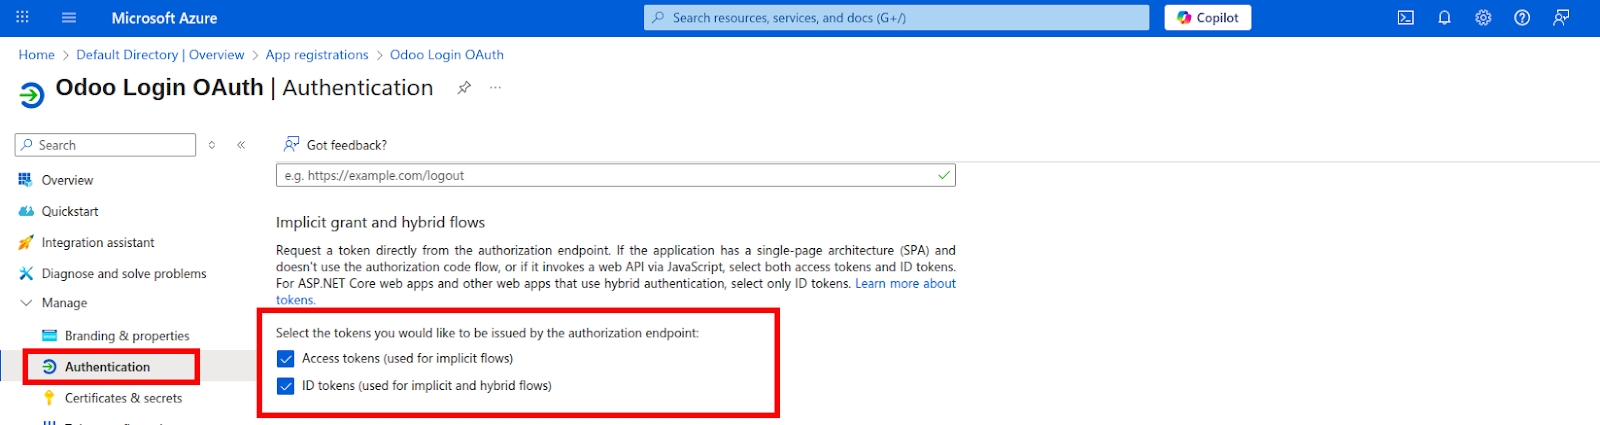Toggle Access tokens checkbox
Viewport: 1600px width, 425px height.
click(x=286, y=358)
